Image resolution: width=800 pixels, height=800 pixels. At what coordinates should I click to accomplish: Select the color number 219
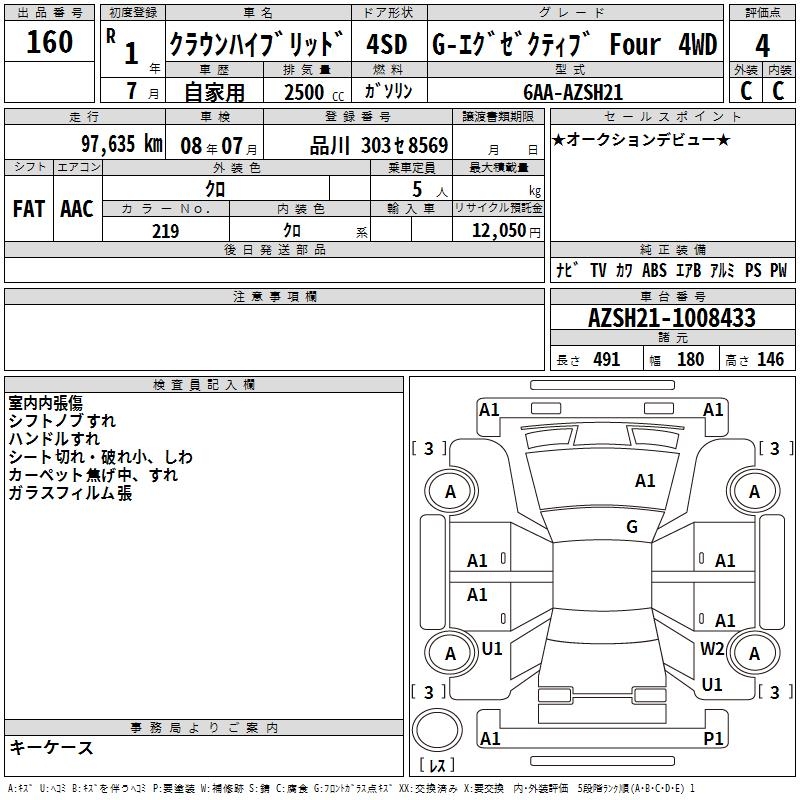click(165, 231)
